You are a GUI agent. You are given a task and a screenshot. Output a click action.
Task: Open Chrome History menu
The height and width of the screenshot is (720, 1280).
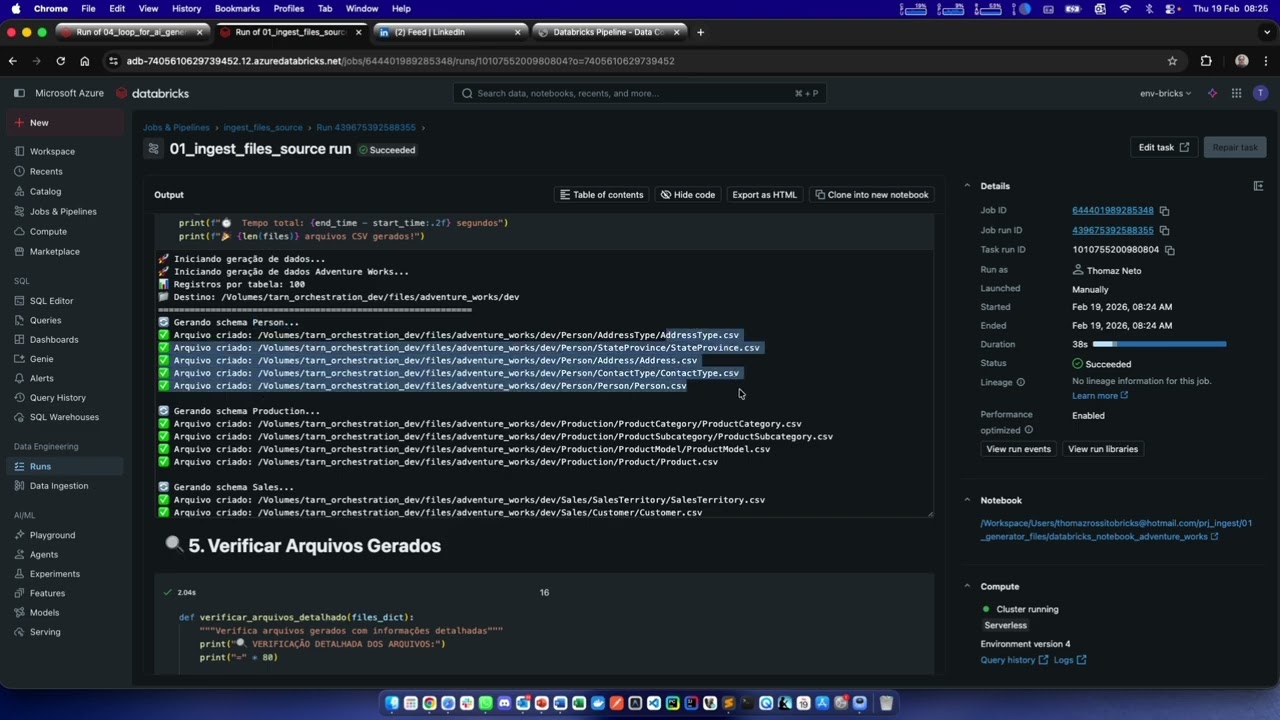[x=186, y=8]
